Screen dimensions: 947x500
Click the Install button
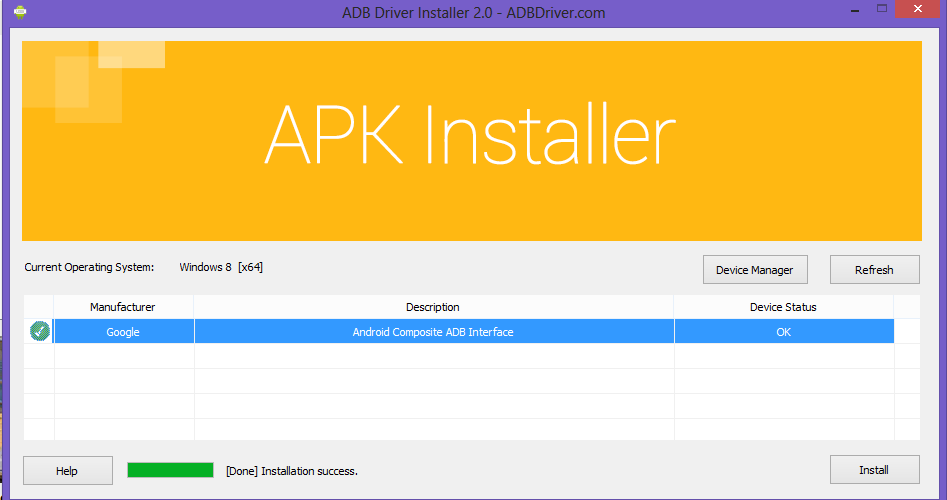(874, 470)
